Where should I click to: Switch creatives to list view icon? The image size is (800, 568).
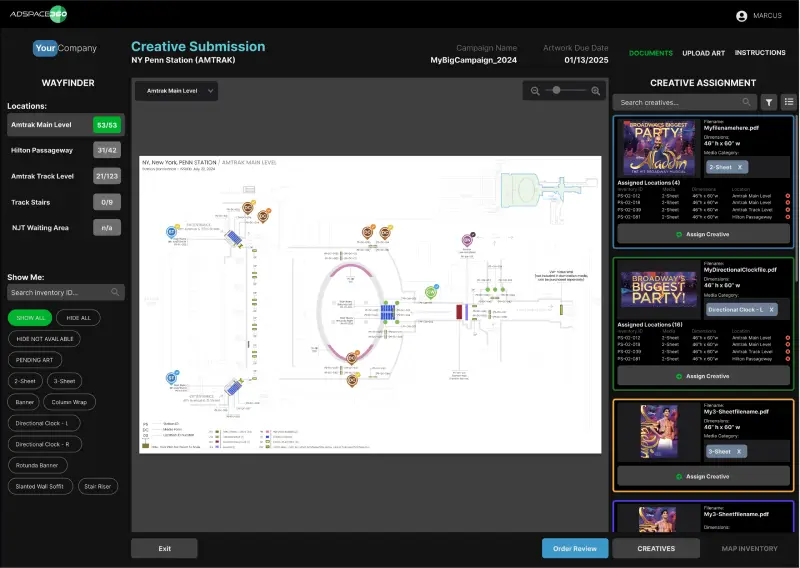point(788,102)
